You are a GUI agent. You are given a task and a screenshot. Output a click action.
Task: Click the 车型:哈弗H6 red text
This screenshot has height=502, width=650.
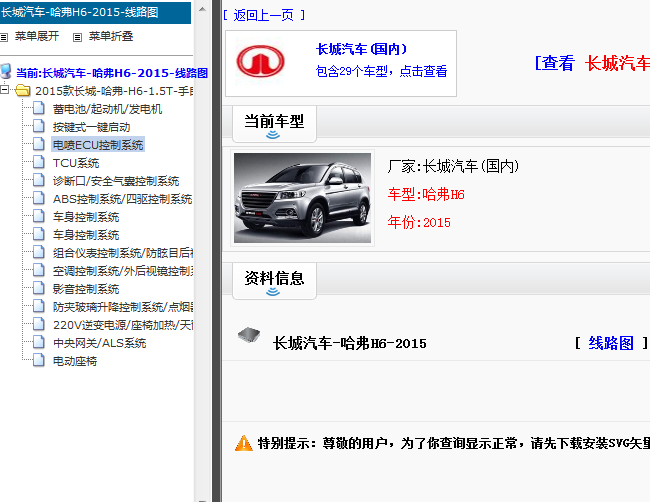(426, 194)
